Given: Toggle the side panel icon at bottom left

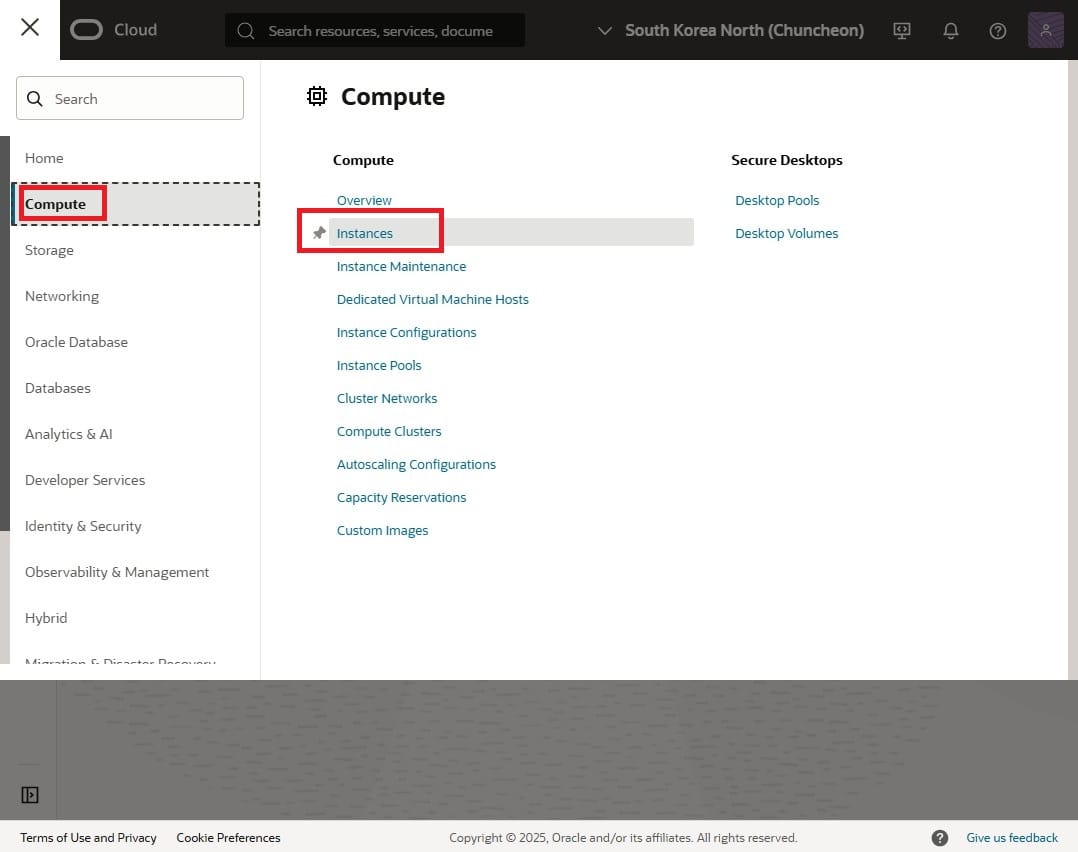Looking at the screenshot, I should pos(30,795).
